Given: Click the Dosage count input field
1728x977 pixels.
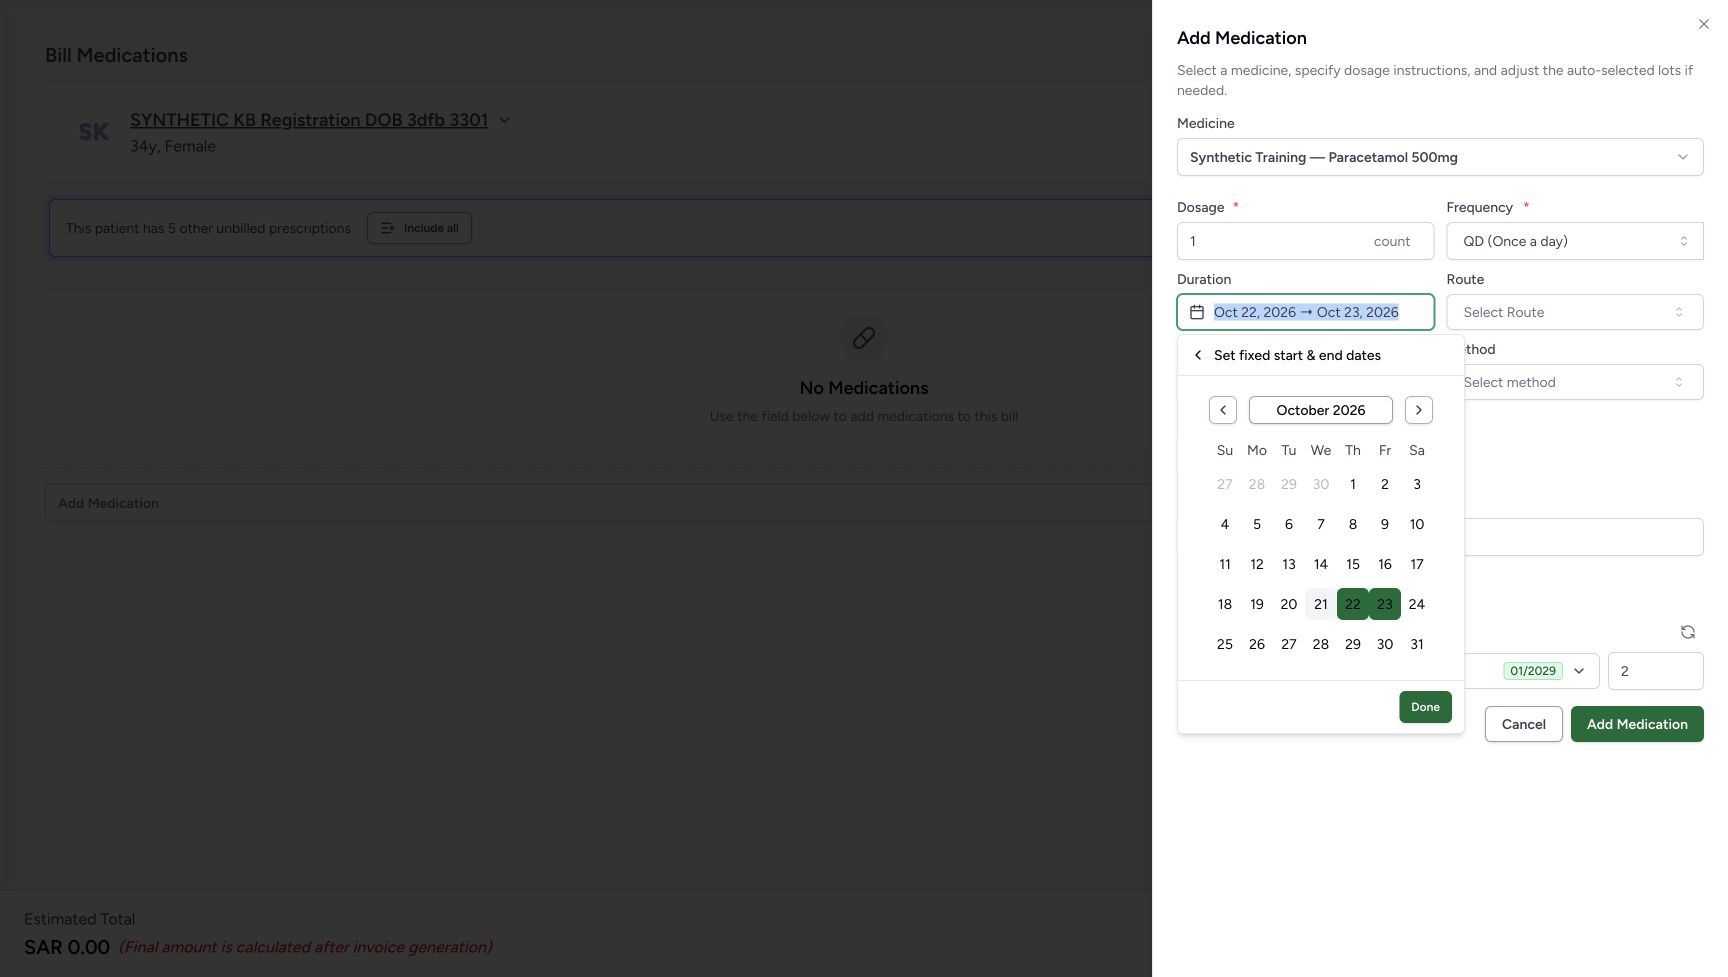Looking at the screenshot, I should pyautogui.click(x=1305, y=241).
